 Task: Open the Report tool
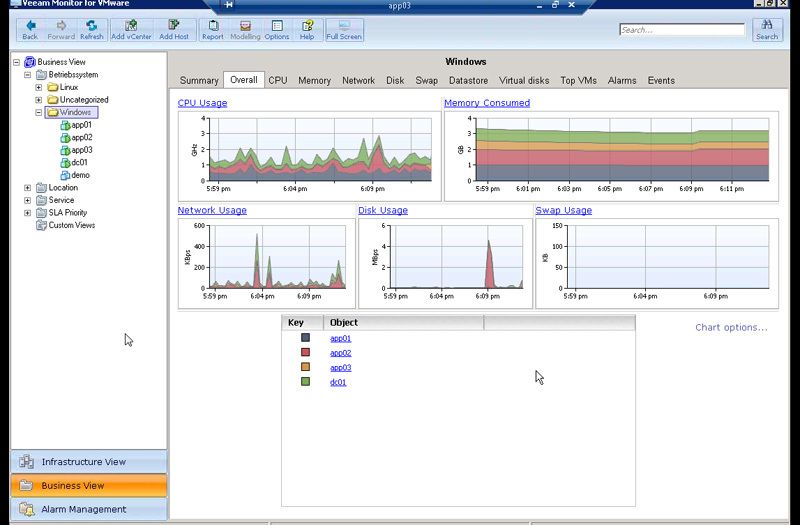[x=213, y=30]
